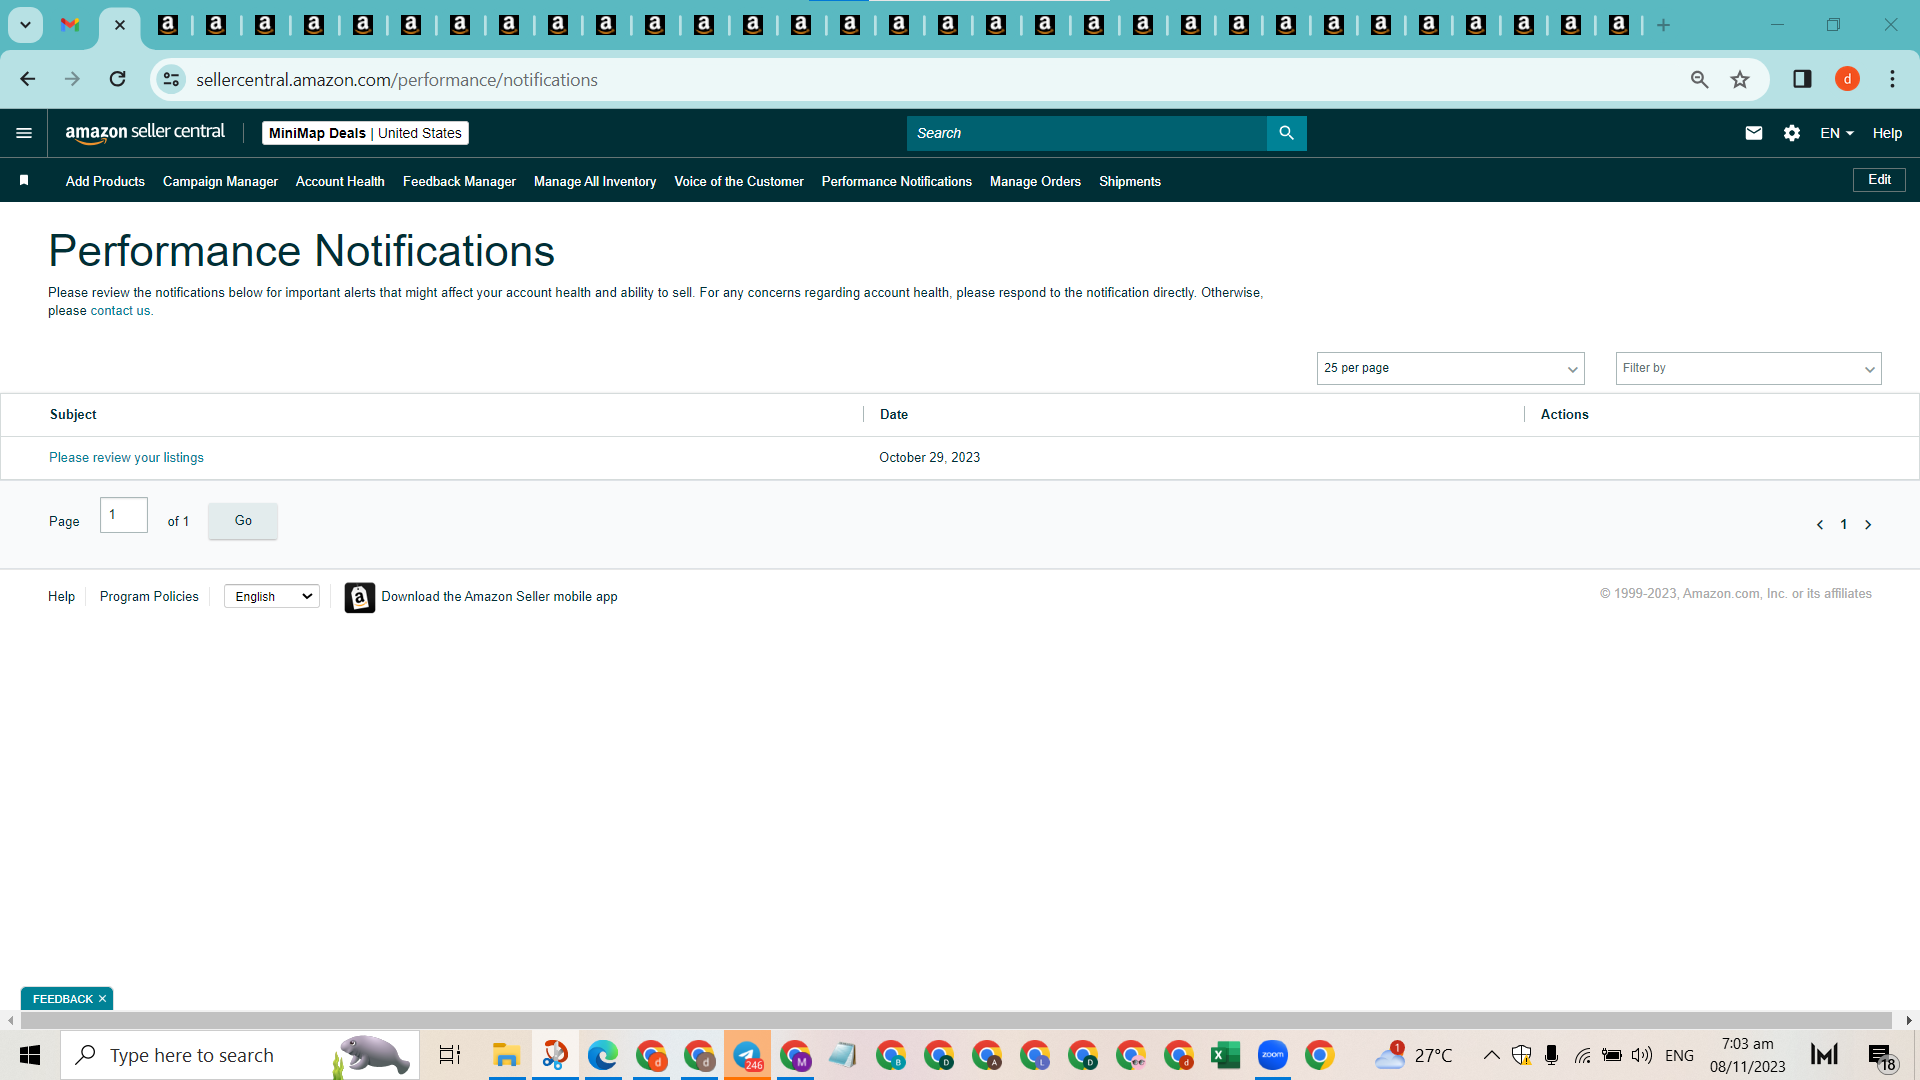Click the contact us link
1920x1080 pixels.
[x=120, y=311]
